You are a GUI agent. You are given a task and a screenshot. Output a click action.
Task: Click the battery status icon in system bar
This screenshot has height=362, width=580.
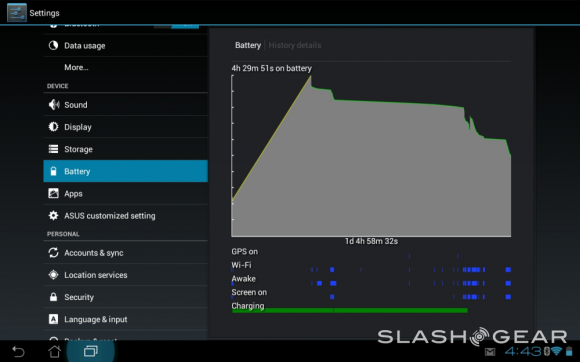tap(569, 351)
